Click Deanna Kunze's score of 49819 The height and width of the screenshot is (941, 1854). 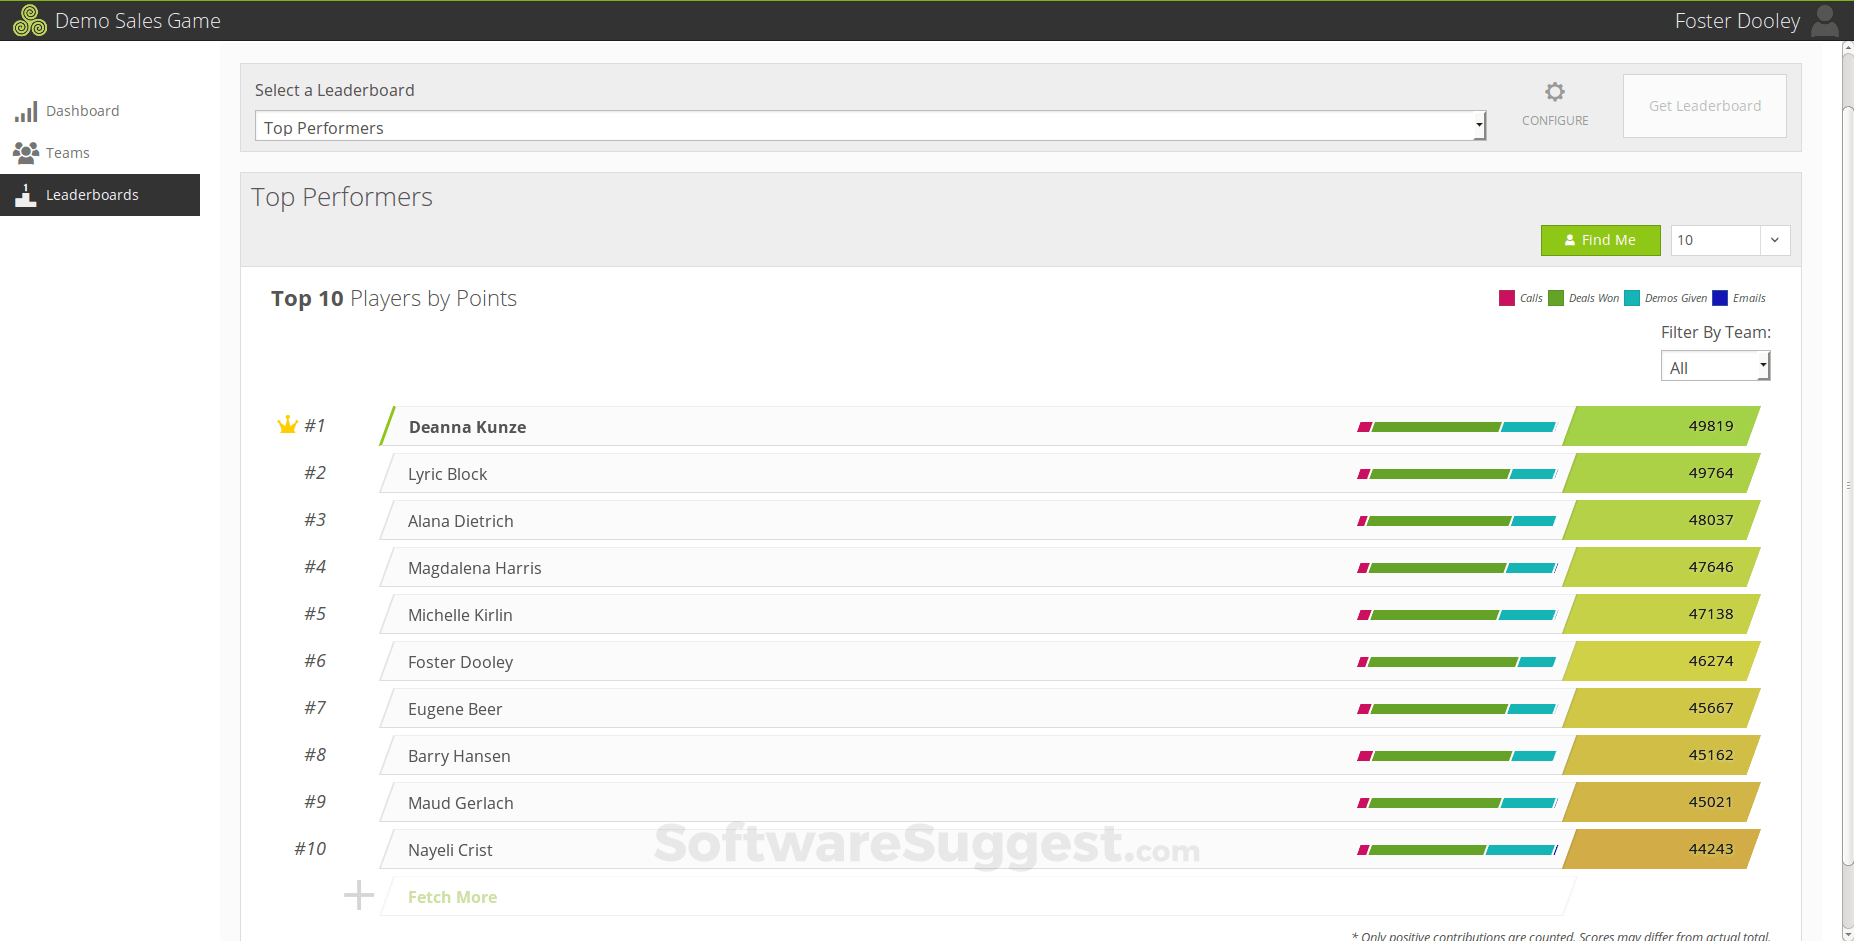[1710, 426]
